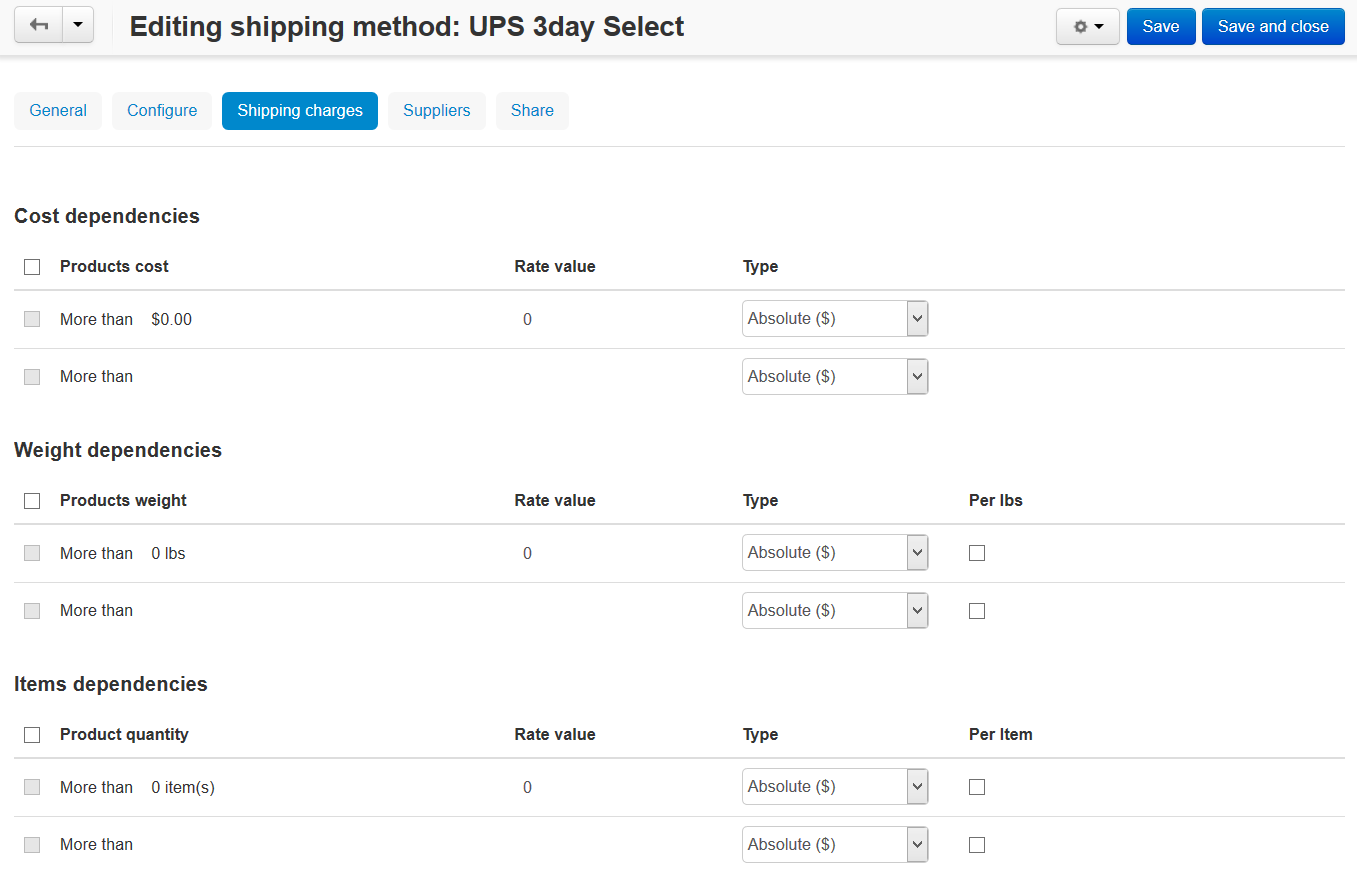
Task: Select the Shipping charges tab
Action: tap(300, 111)
